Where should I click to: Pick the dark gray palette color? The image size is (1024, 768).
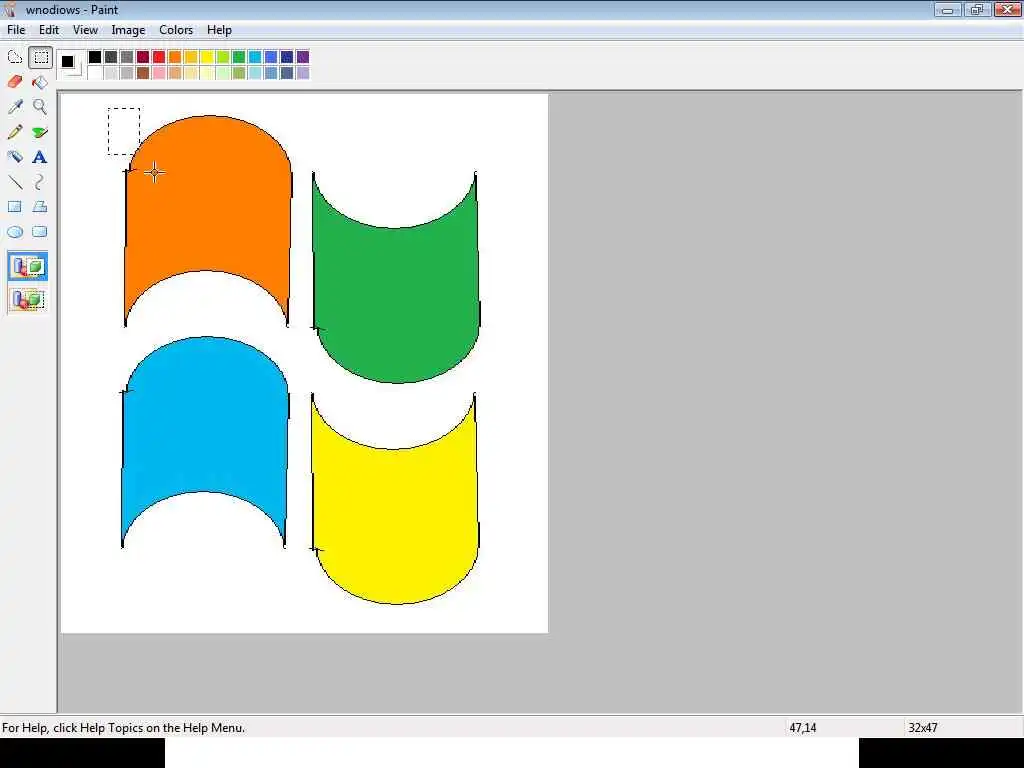coord(111,57)
